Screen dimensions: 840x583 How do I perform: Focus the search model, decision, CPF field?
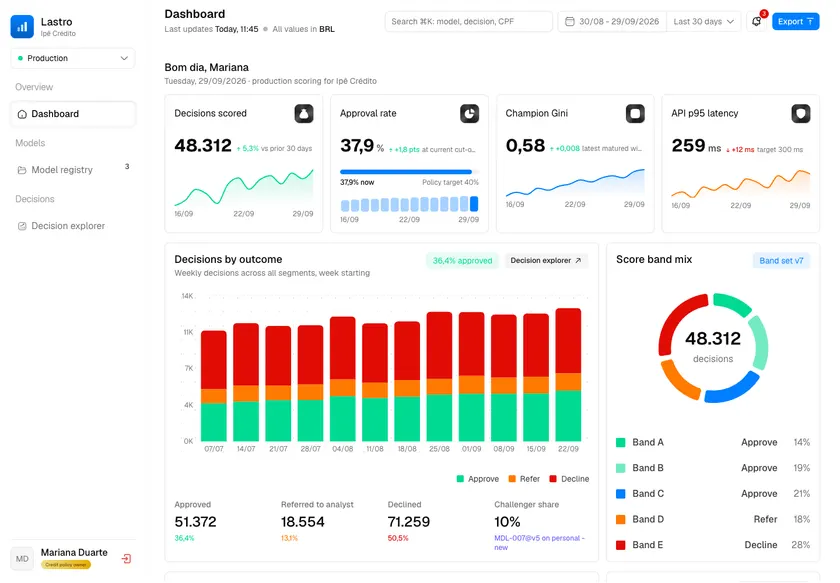tap(469, 21)
